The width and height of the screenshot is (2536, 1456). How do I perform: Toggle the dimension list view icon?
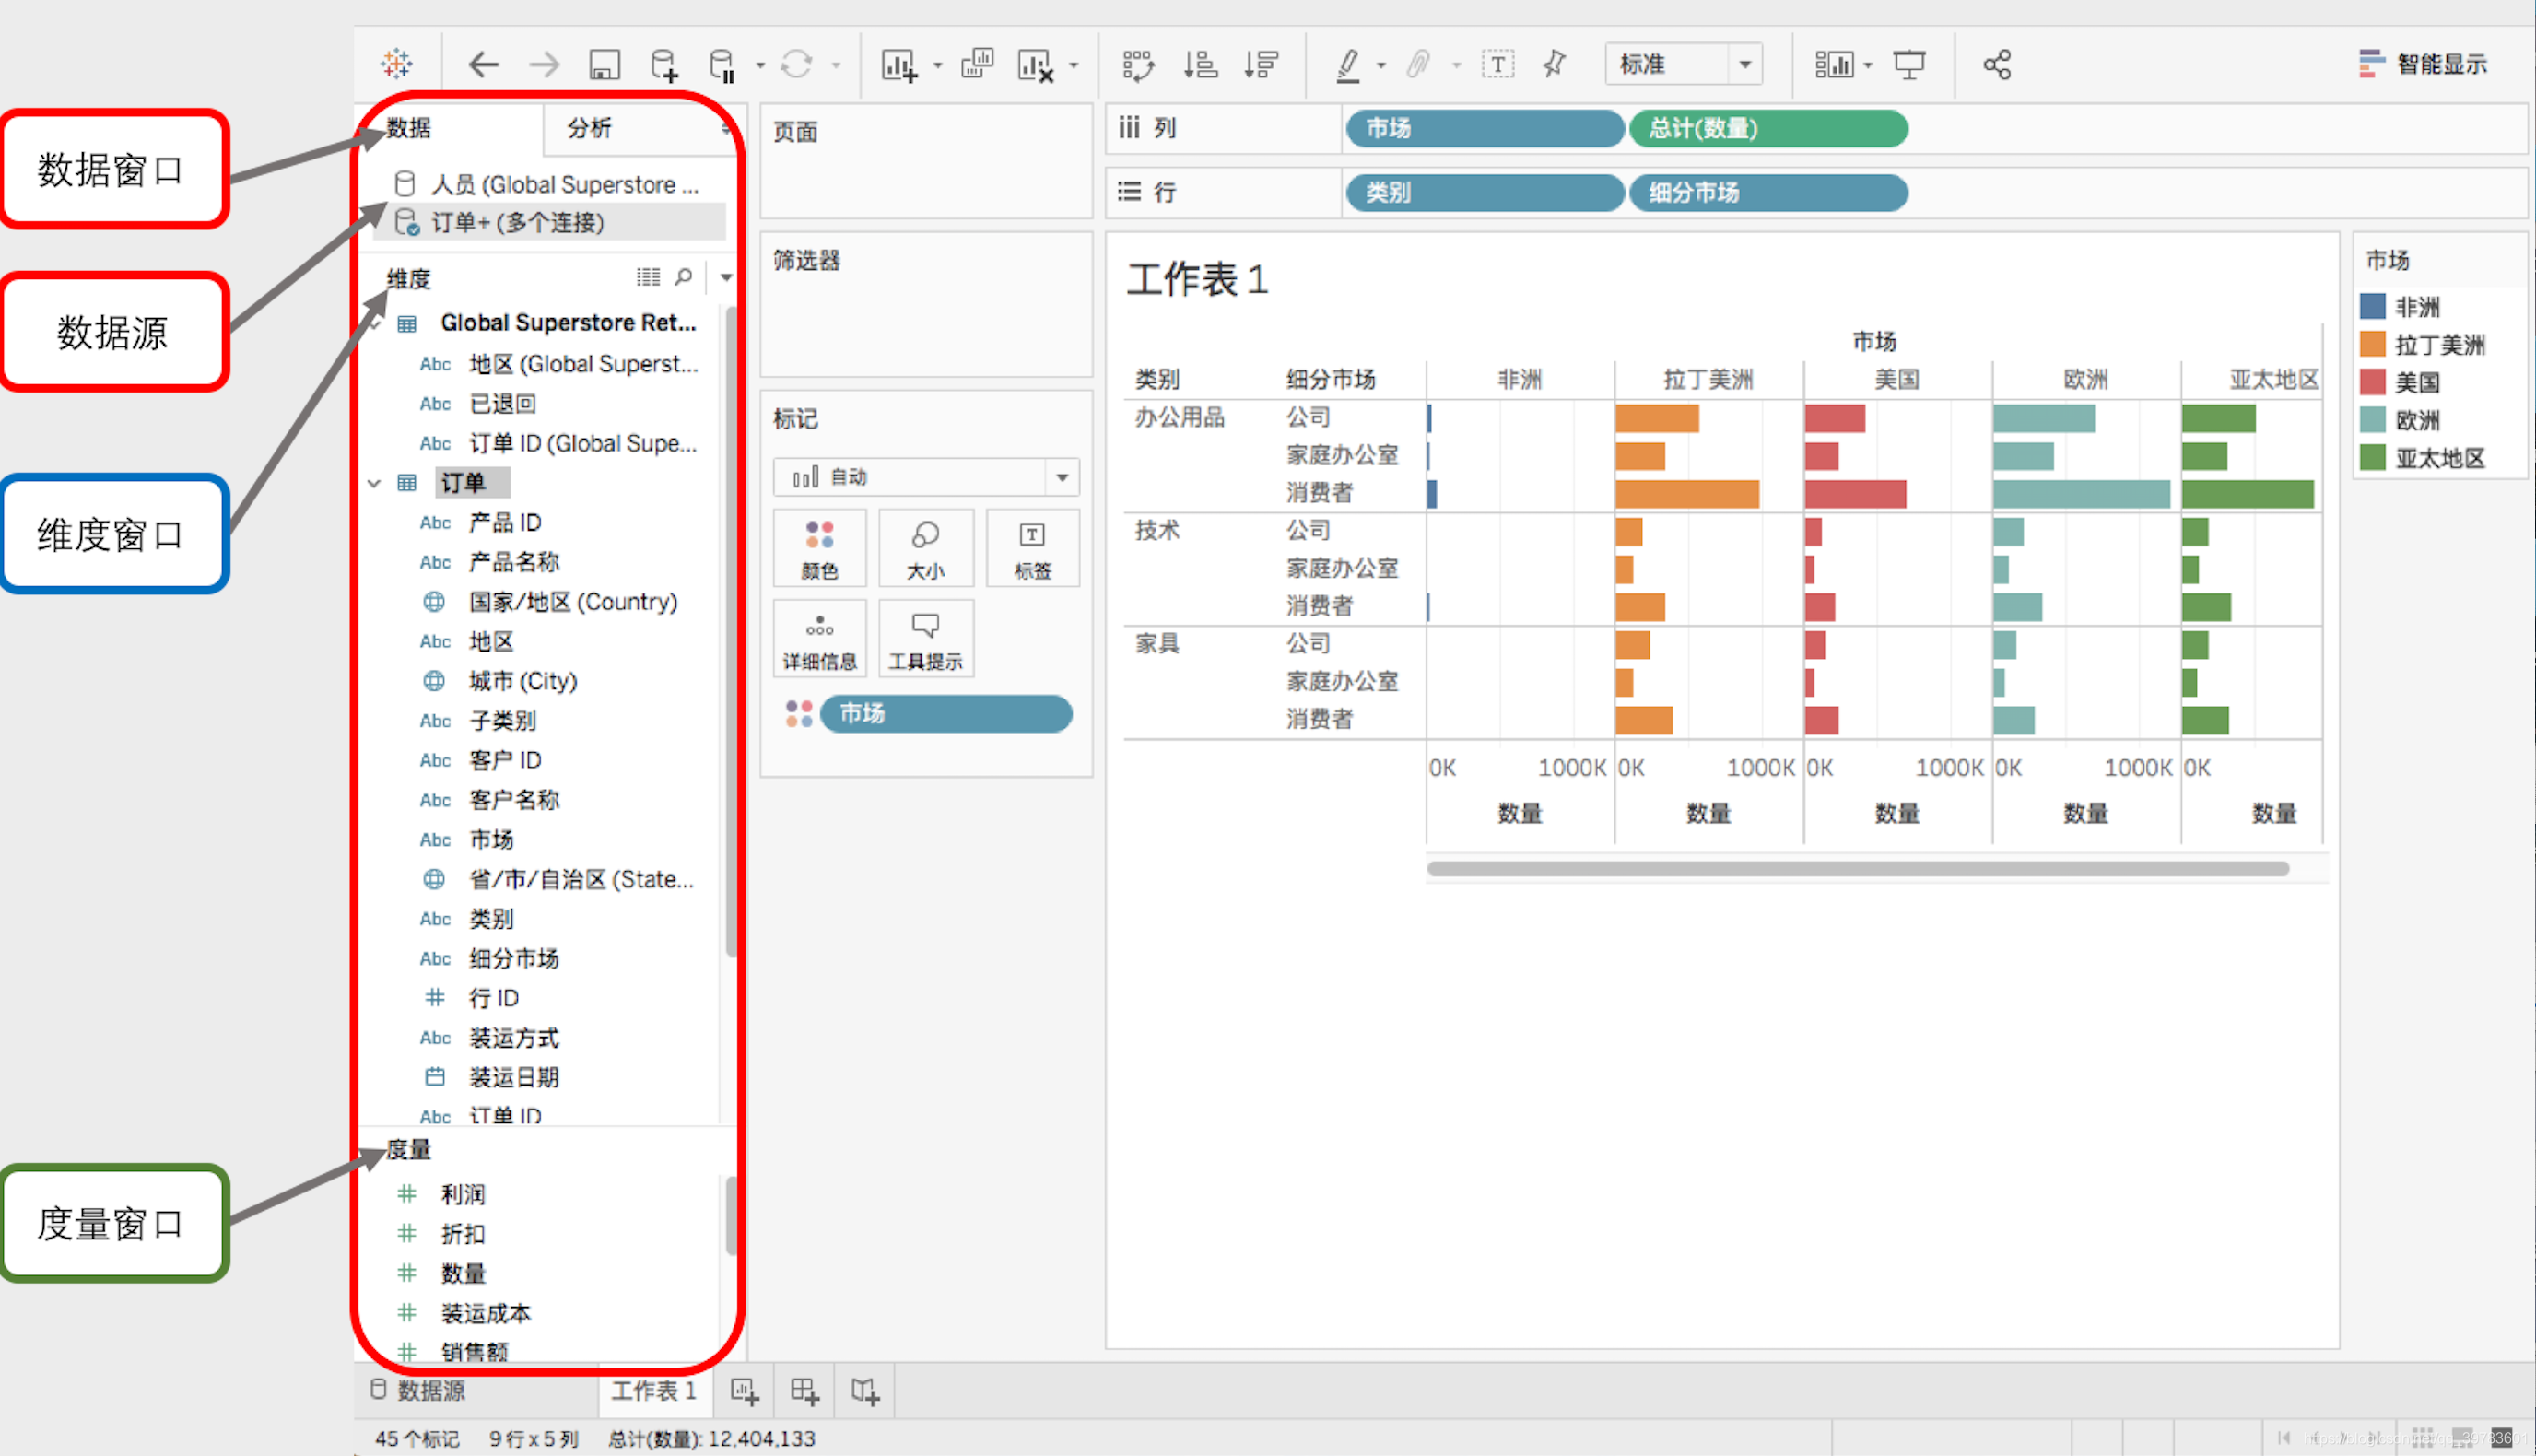(x=648, y=277)
